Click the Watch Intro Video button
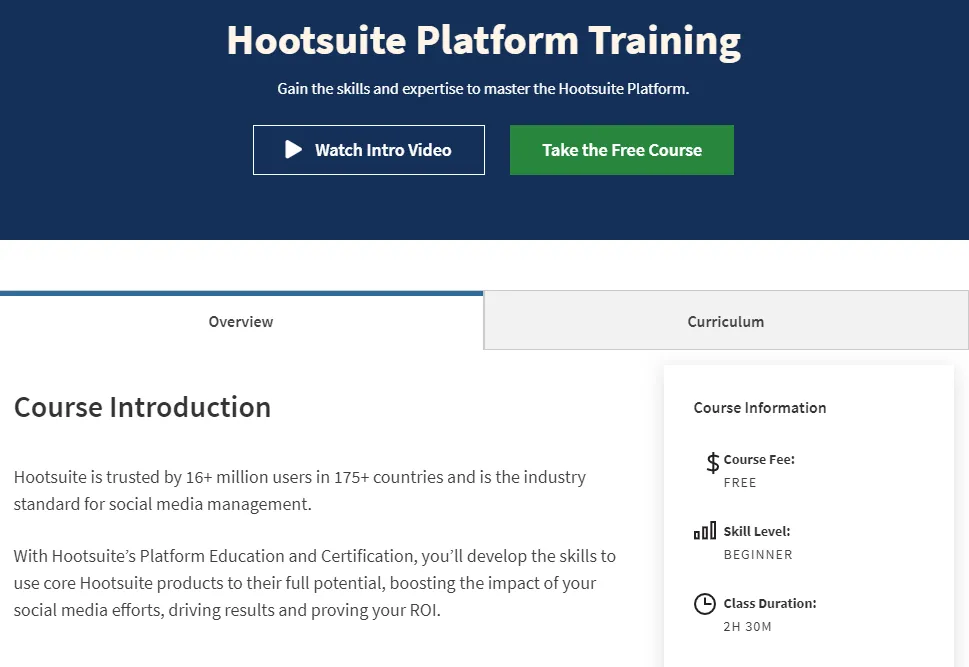The height and width of the screenshot is (667, 969). pyautogui.click(x=369, y=150)
